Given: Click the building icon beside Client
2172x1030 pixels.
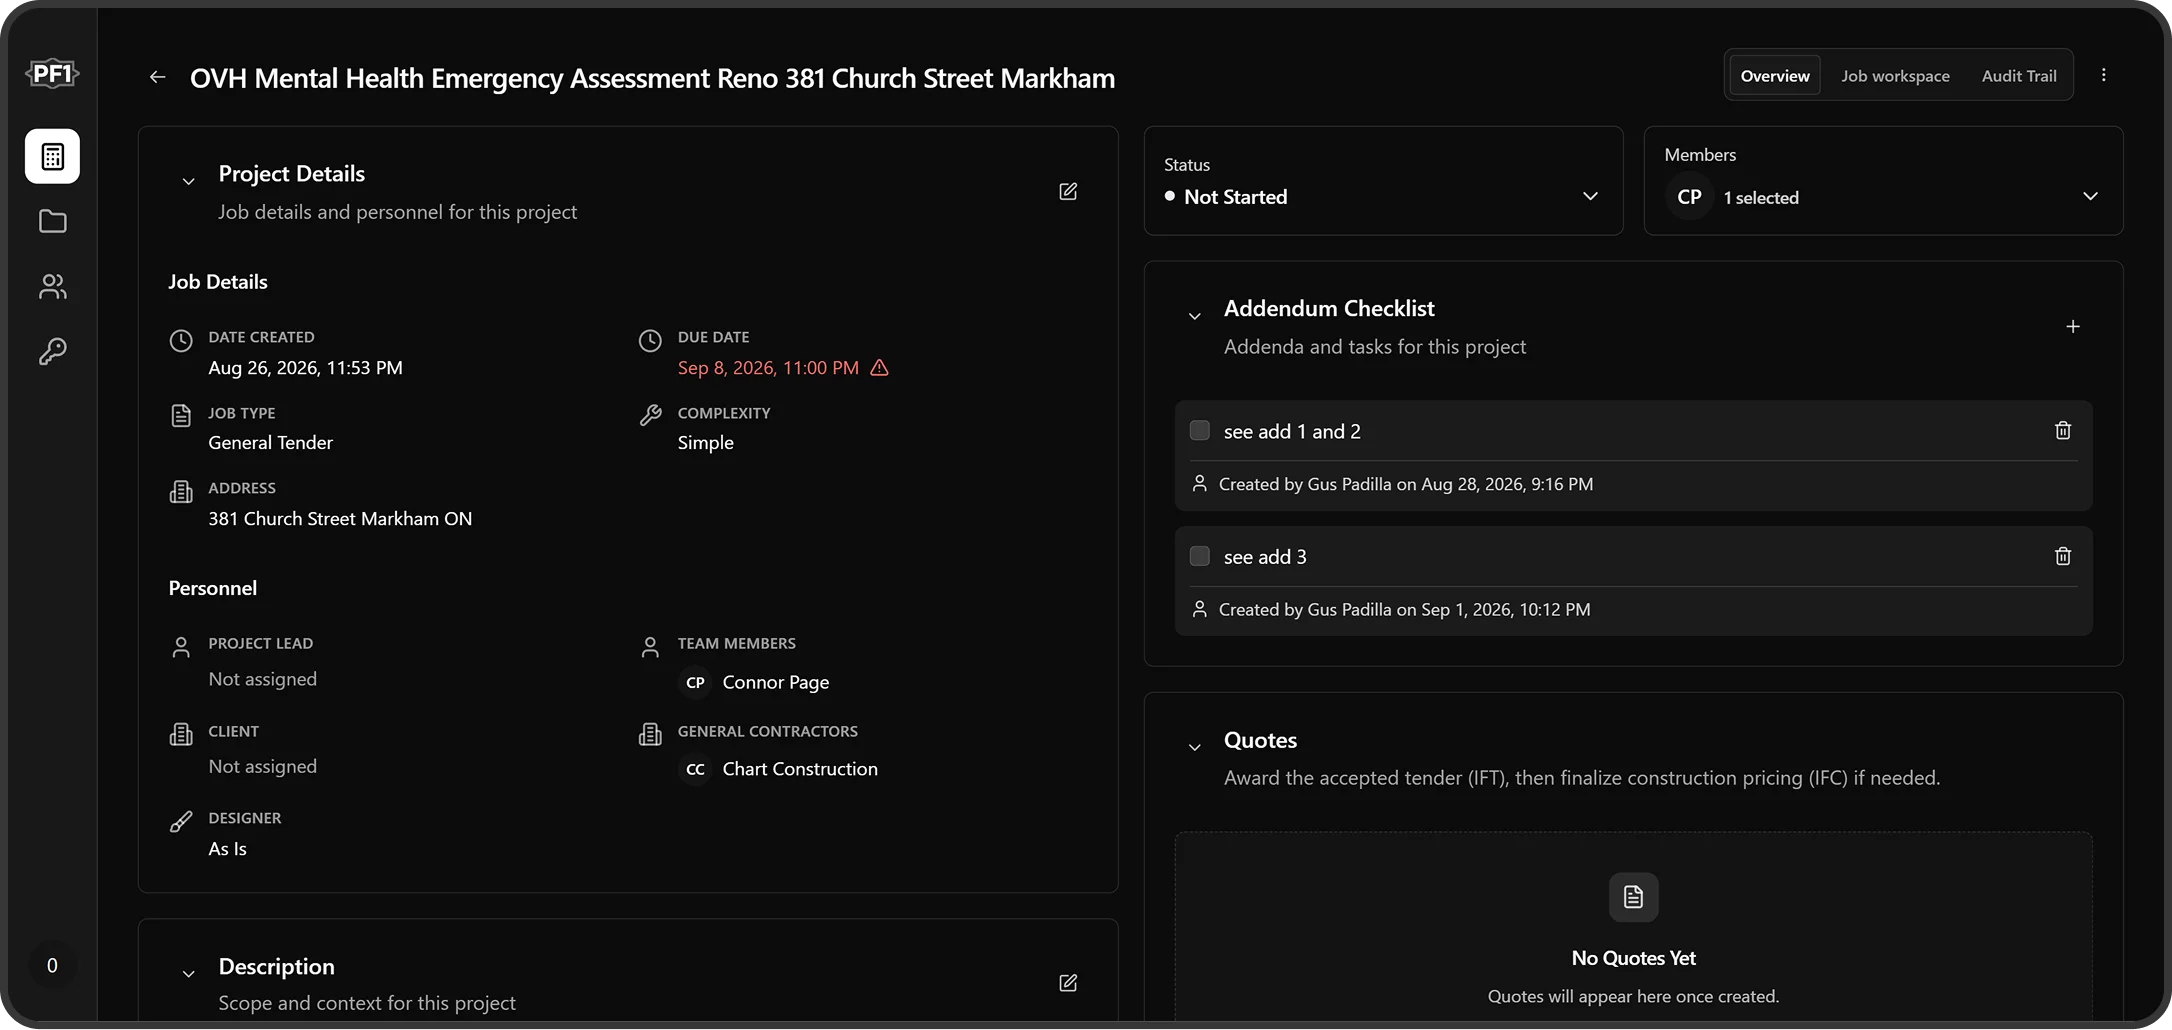Looking at the screenshot, I should point(181,735).
